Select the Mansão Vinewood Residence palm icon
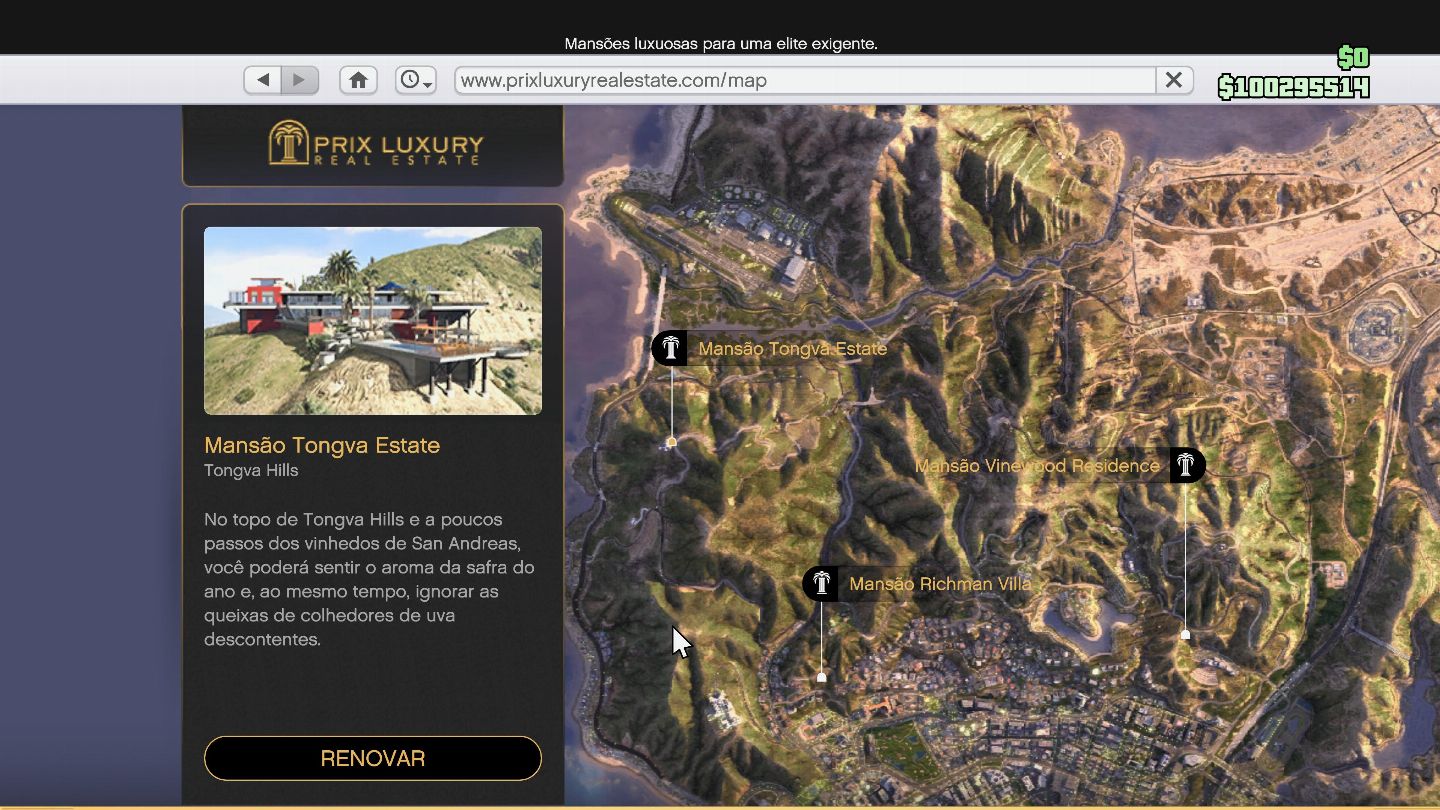Screen dimensions: 1440x810 pos(1187,465)
